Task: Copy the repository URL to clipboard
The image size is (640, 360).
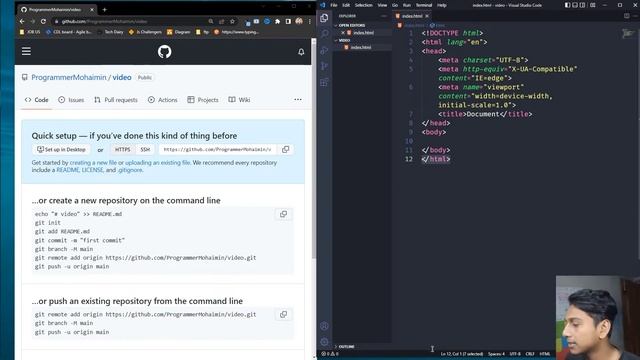Action: coord(286,149)
